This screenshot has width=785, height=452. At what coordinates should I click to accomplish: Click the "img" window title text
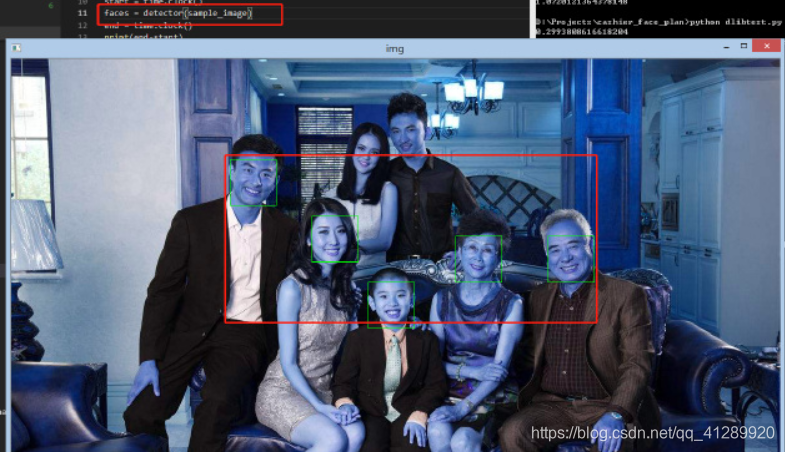point(395,49)
